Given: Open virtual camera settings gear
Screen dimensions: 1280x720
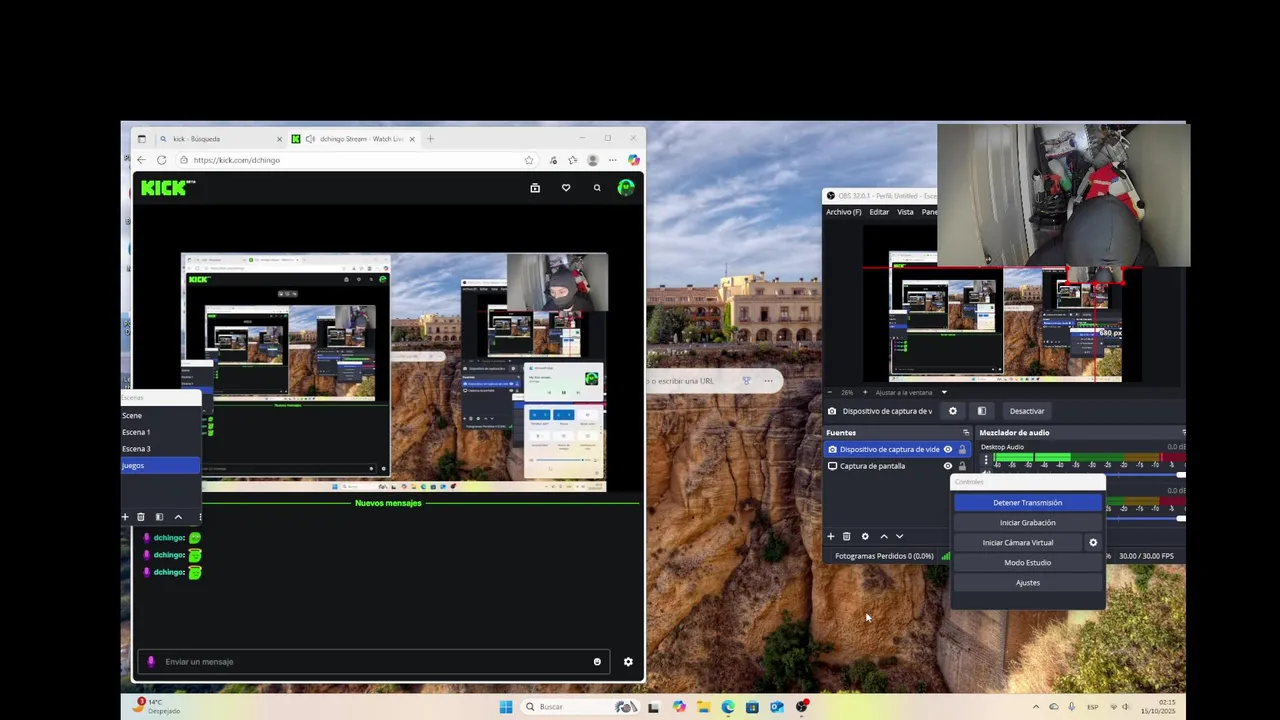Looking at the screenshot, I should [x=1093, y=543].
